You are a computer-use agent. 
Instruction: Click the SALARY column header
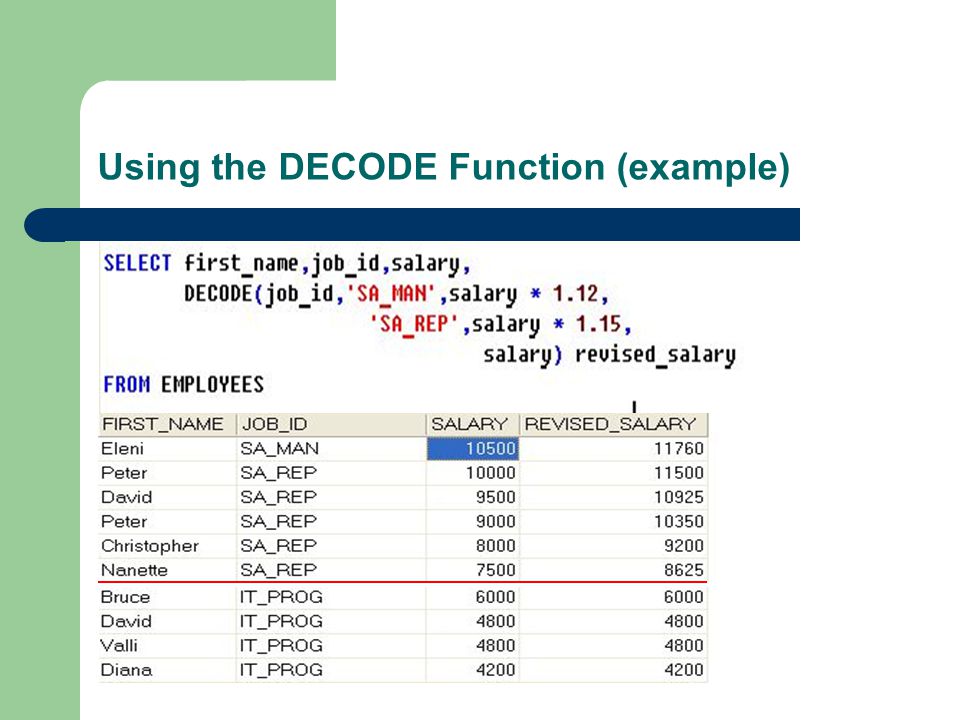(x=473, y=424)
